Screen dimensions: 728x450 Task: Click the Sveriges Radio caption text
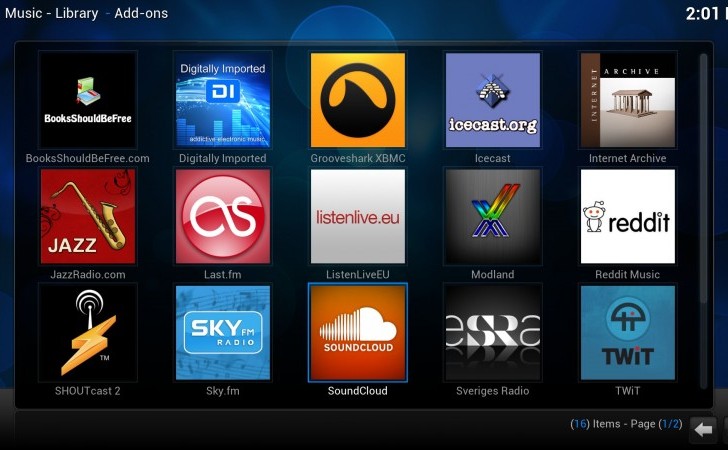click(x=493, y=391)
